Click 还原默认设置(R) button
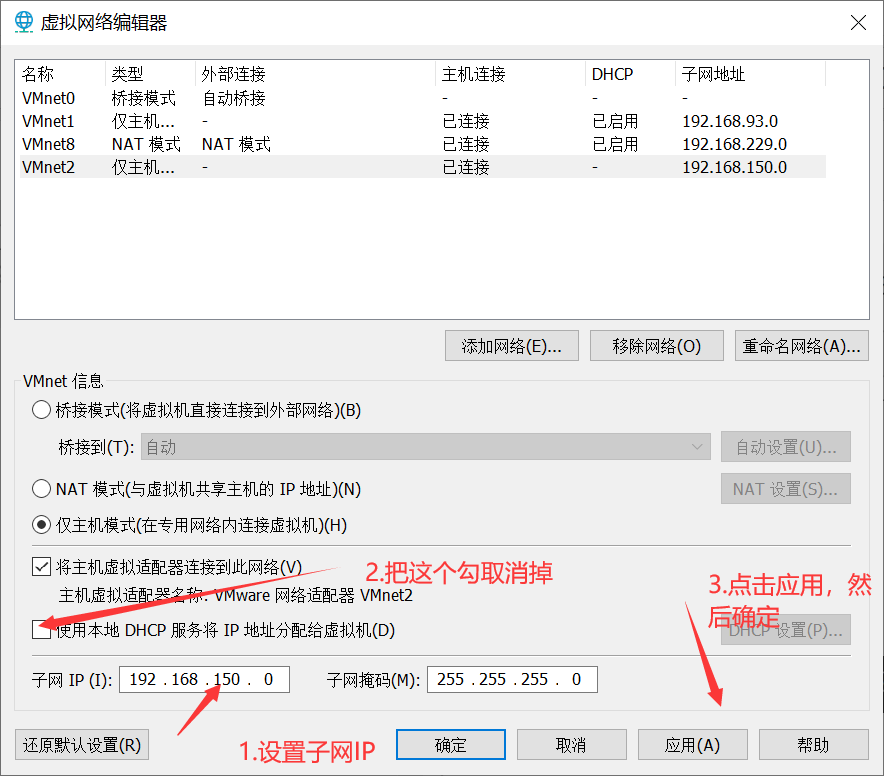884x776 pixels. (82, 745)
